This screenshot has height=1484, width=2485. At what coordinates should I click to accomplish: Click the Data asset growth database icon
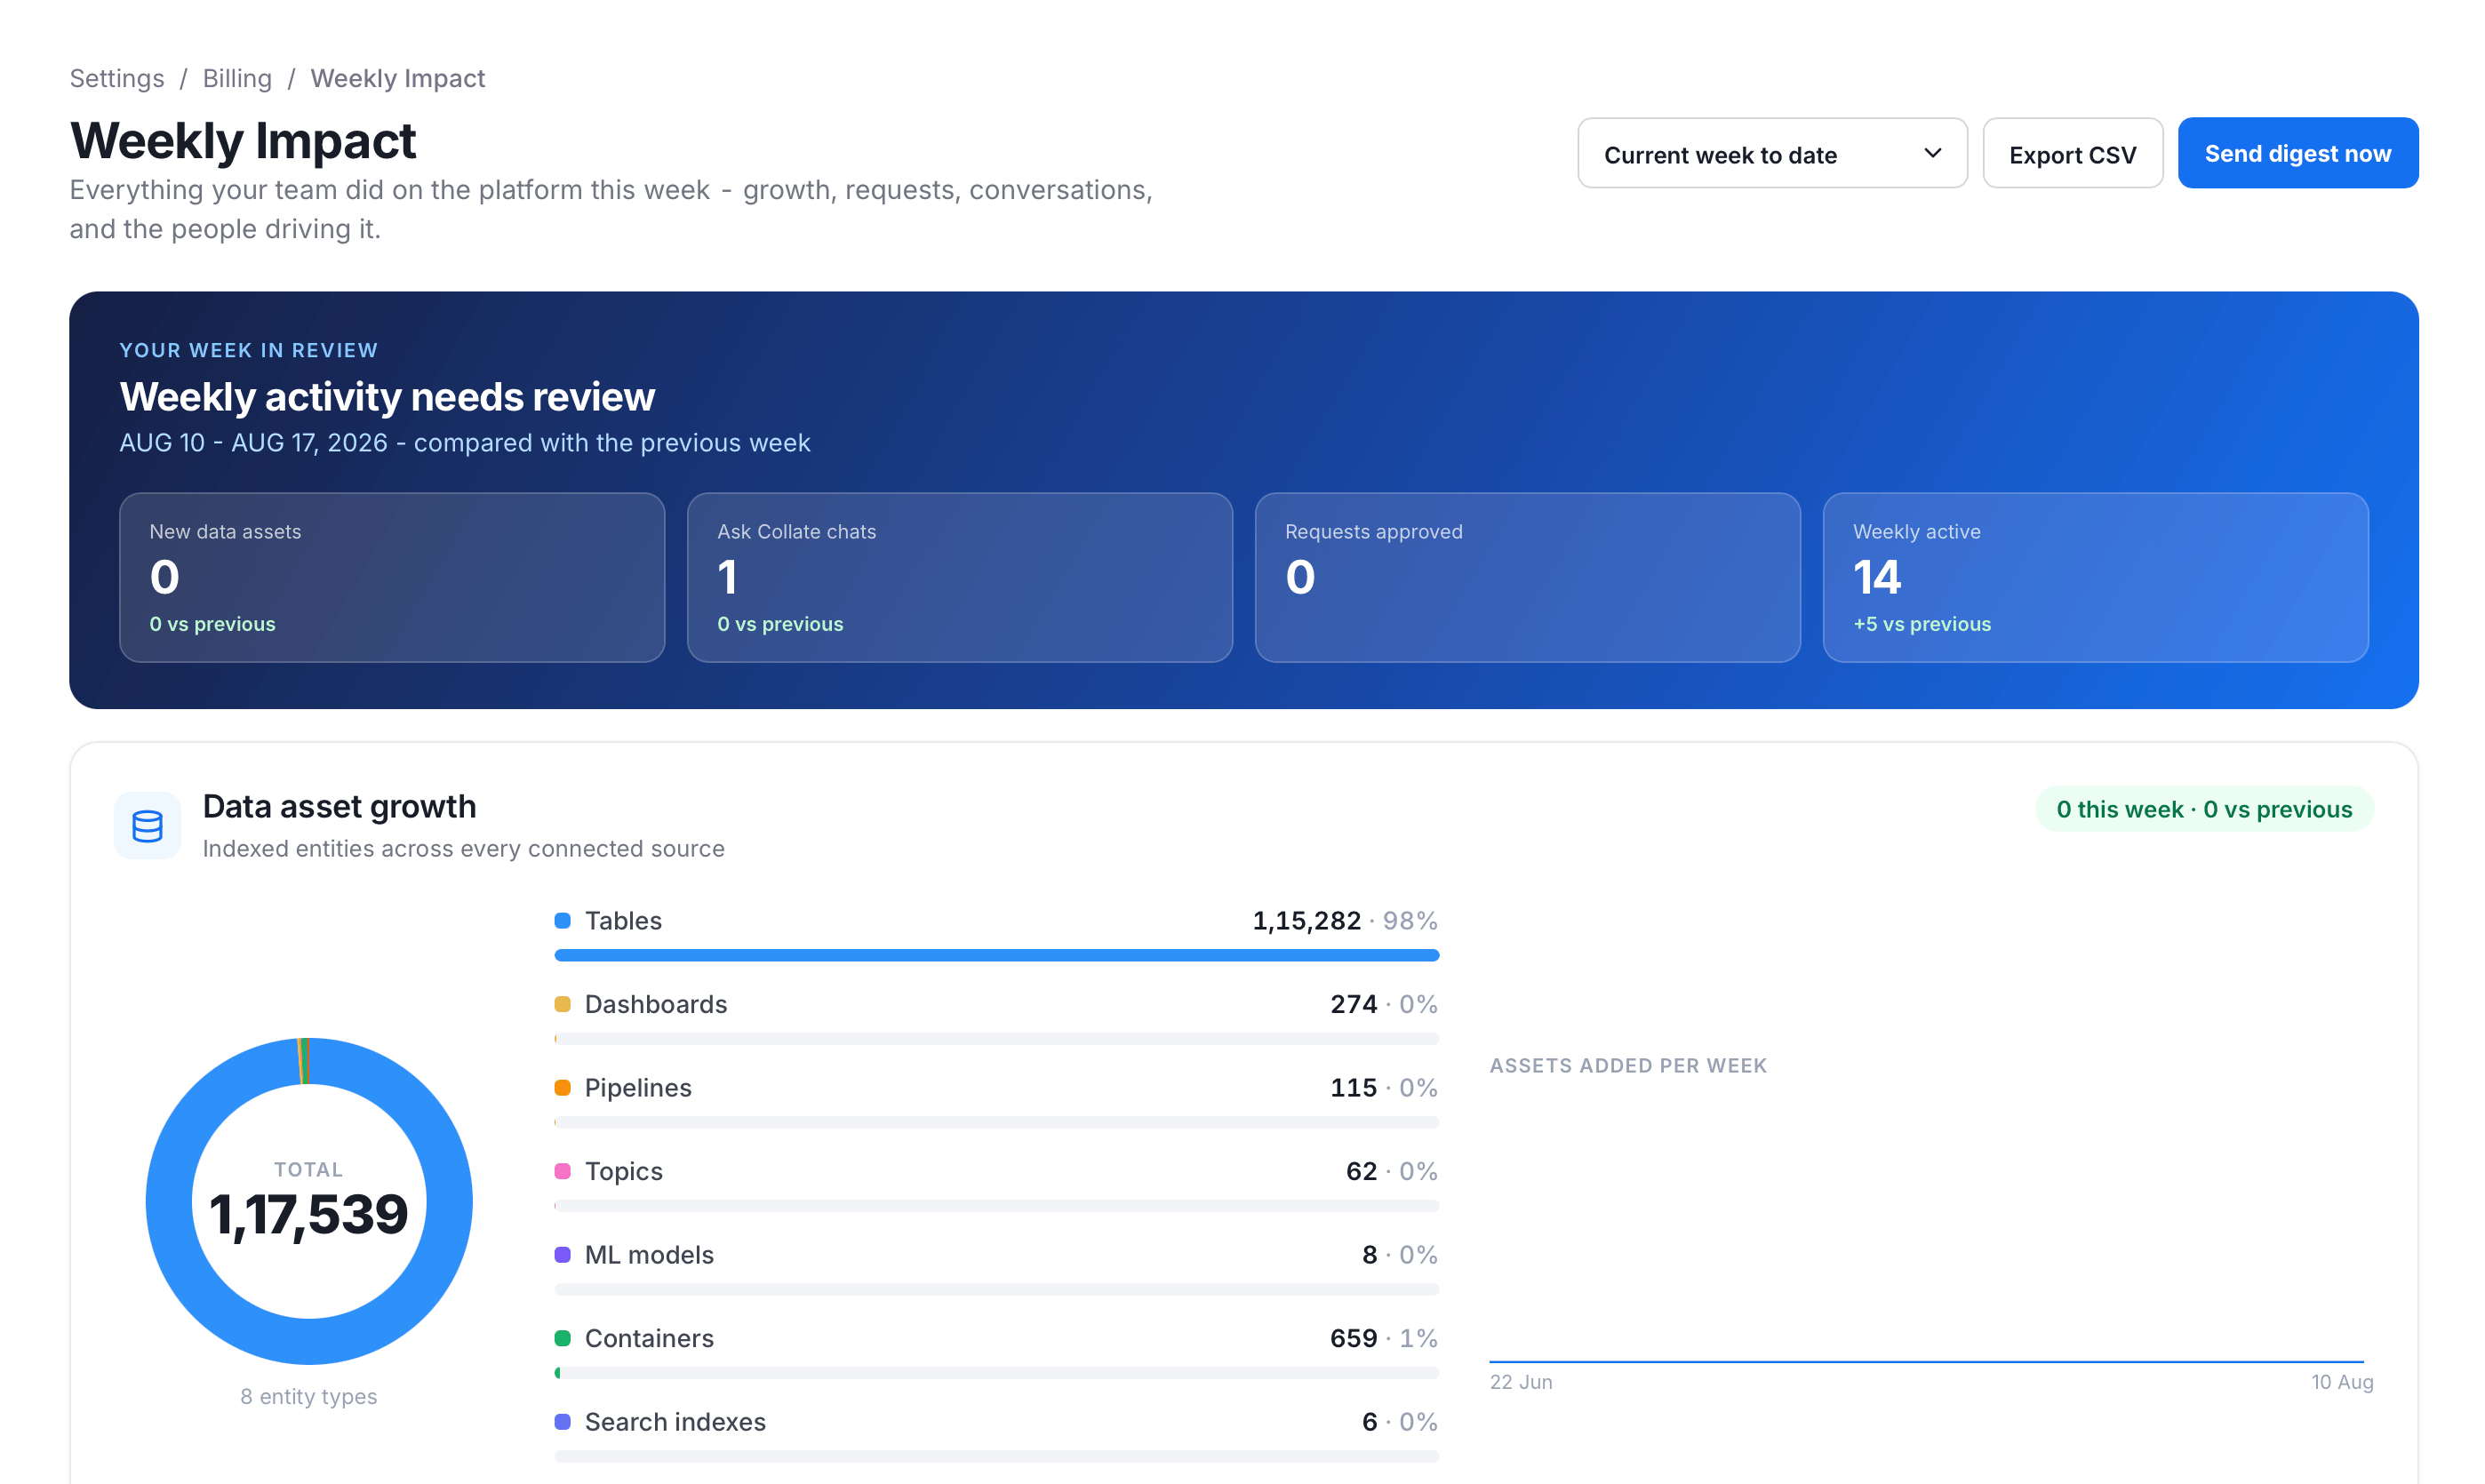pos(147,826)
